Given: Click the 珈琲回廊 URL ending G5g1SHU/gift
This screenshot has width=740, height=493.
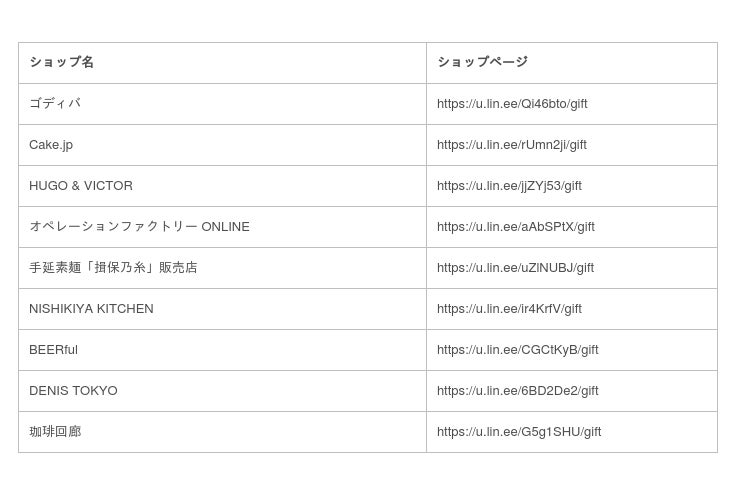Looking at the screenshot, I should [x=519, y=432].
